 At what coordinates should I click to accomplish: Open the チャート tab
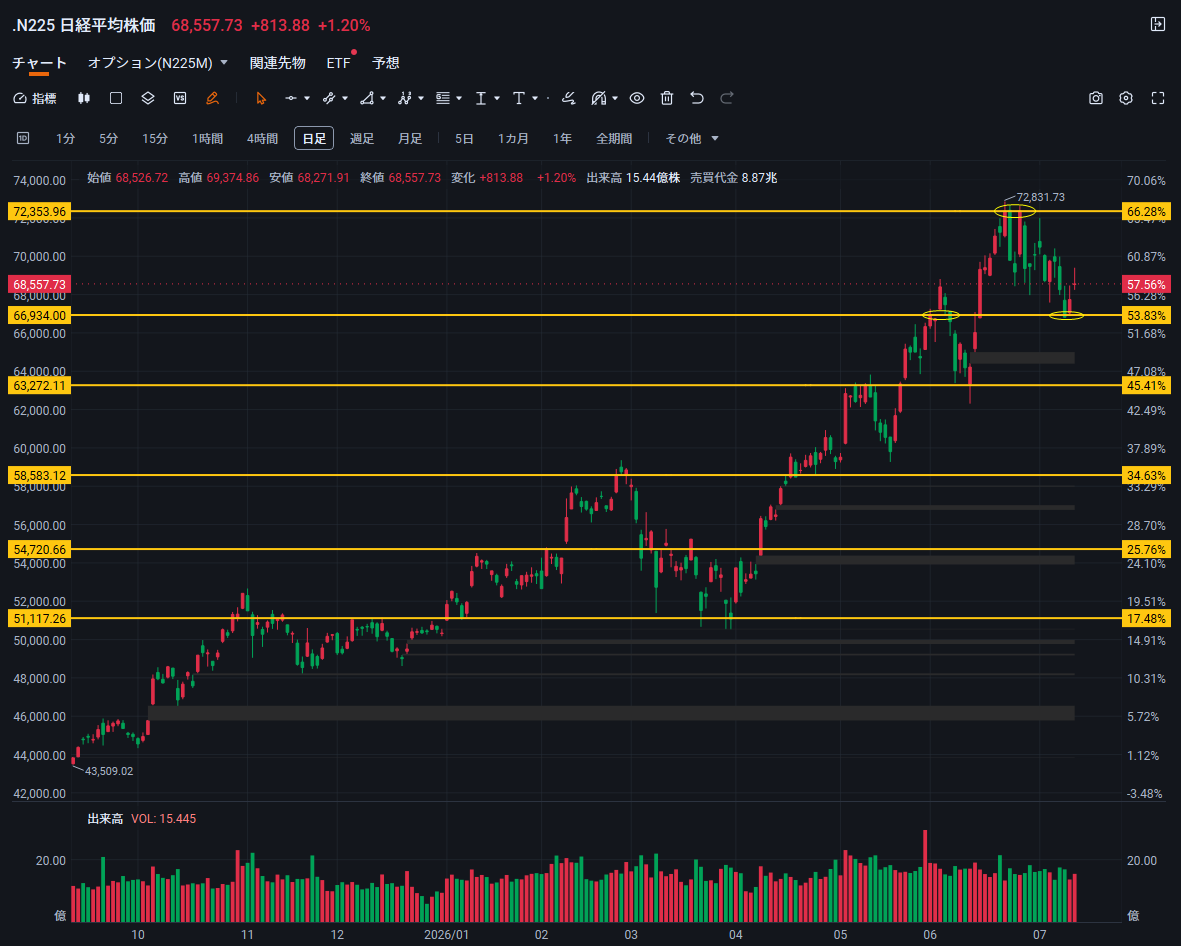[x=39, y=63]
